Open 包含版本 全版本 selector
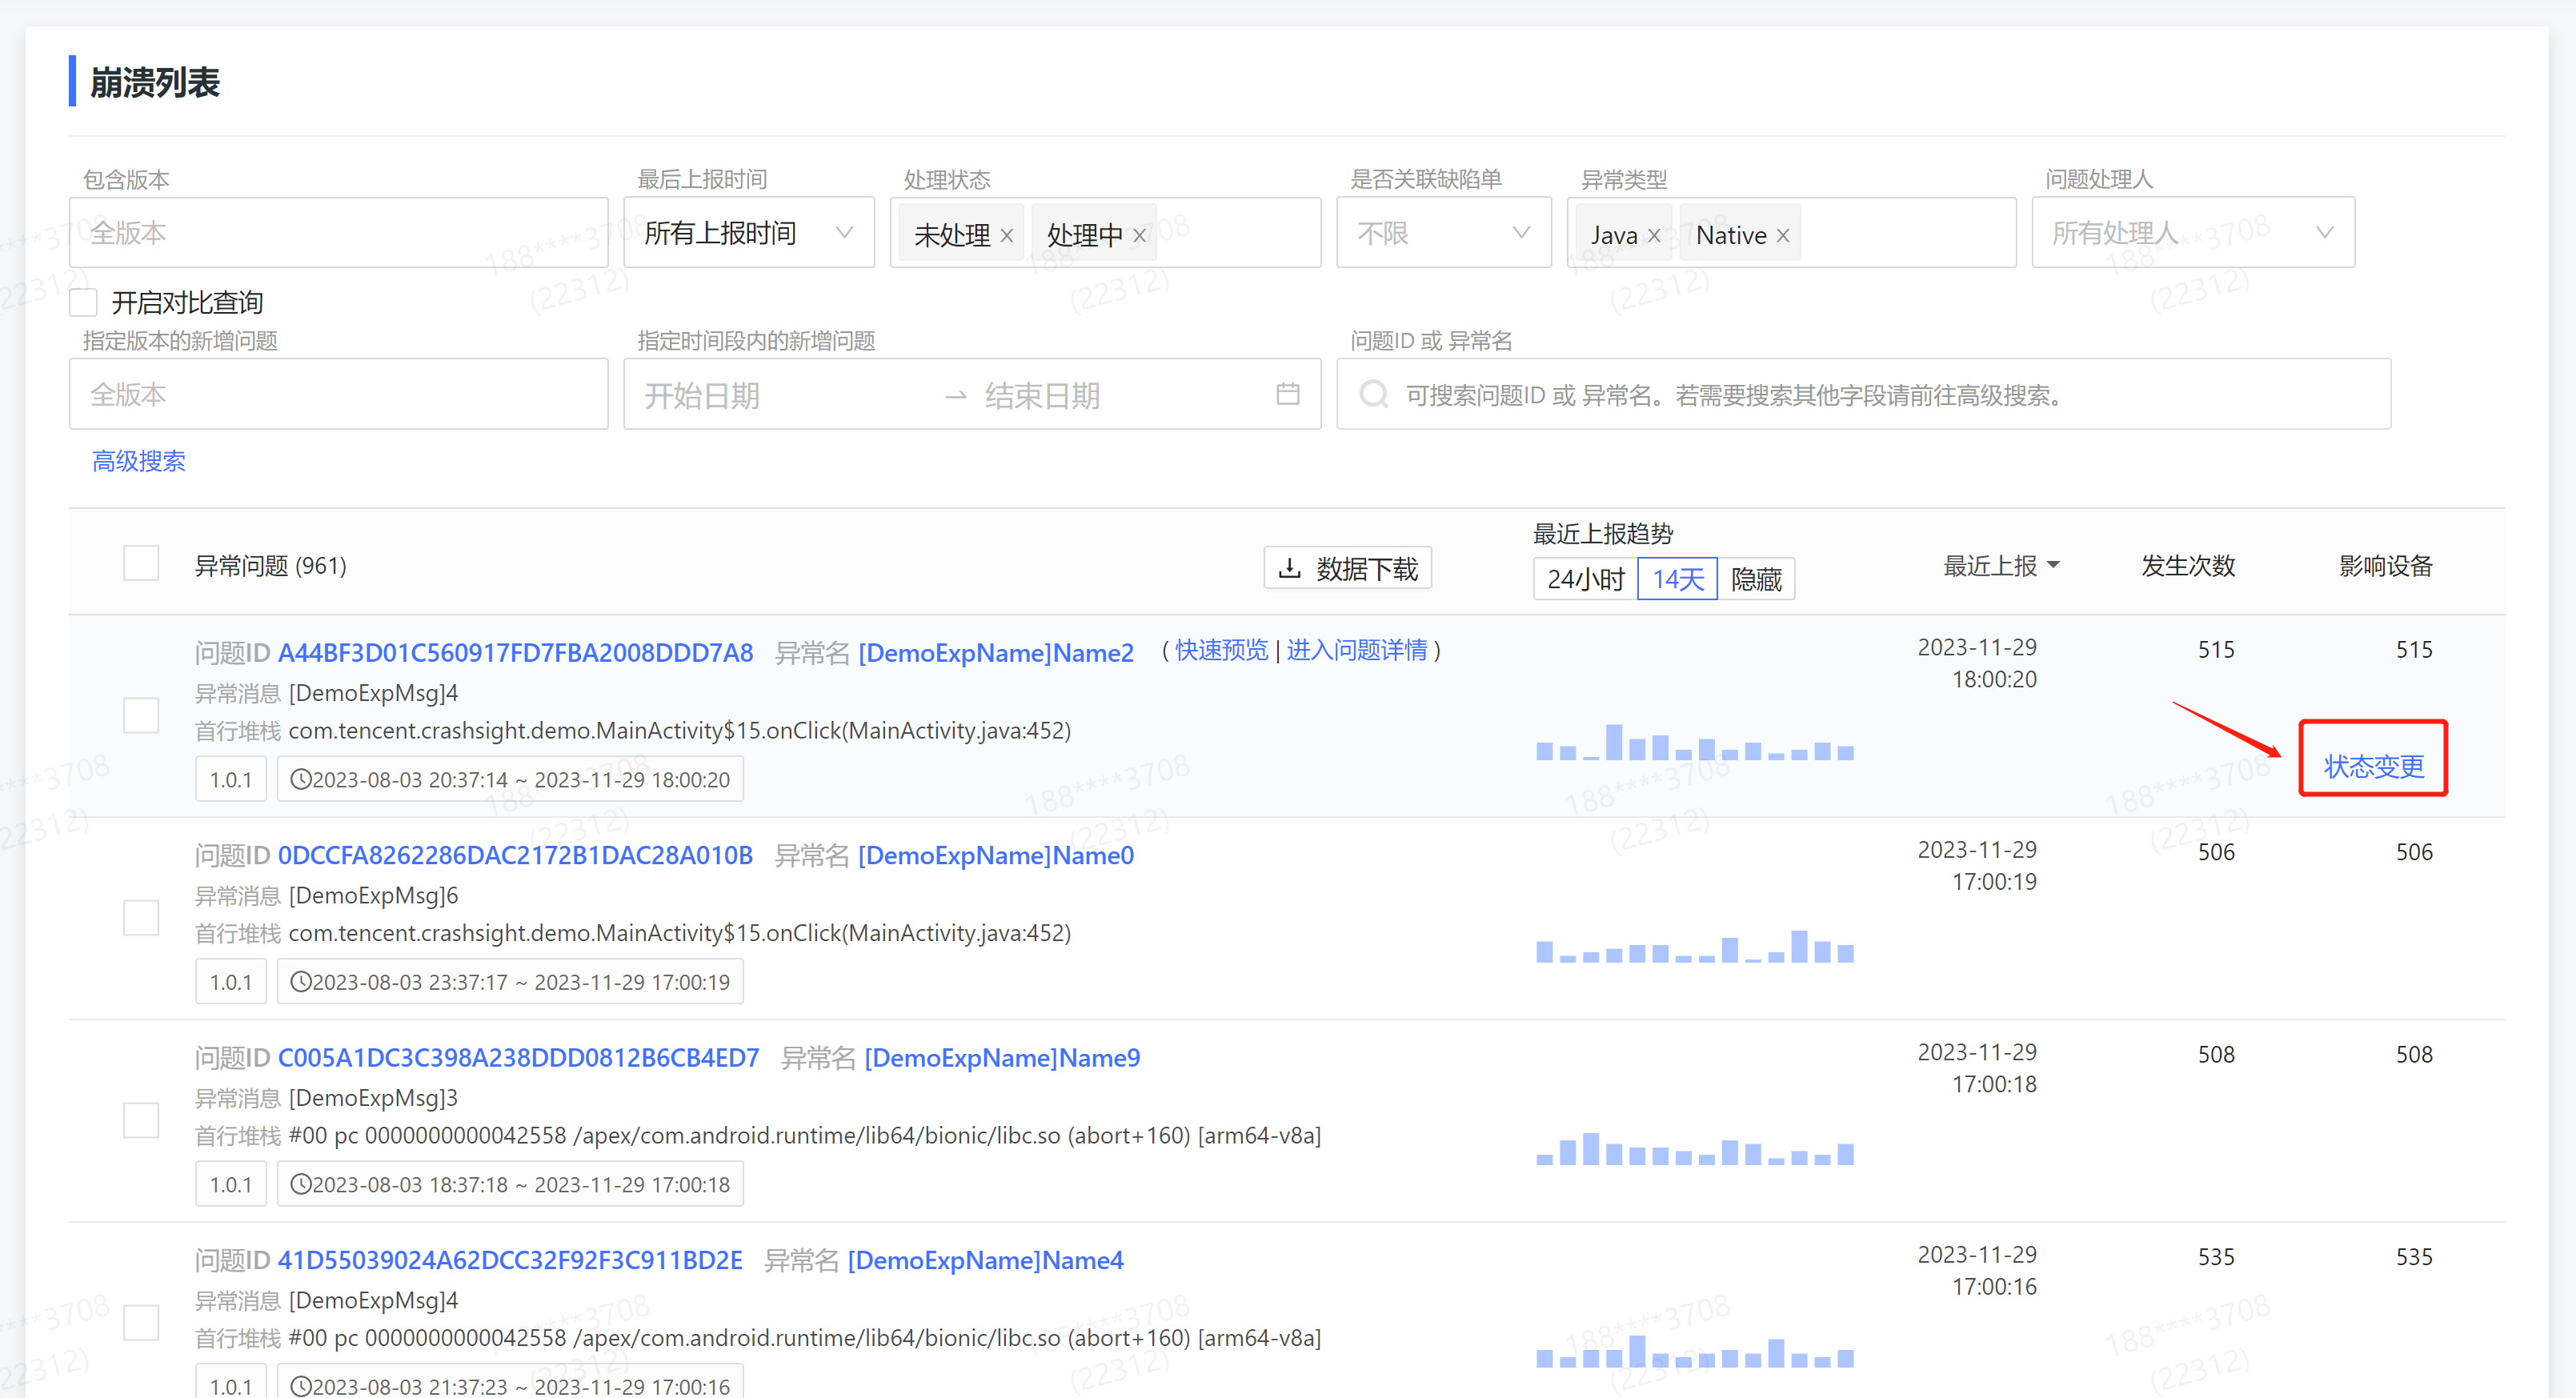2576x1398 pixels. [339, 232]
